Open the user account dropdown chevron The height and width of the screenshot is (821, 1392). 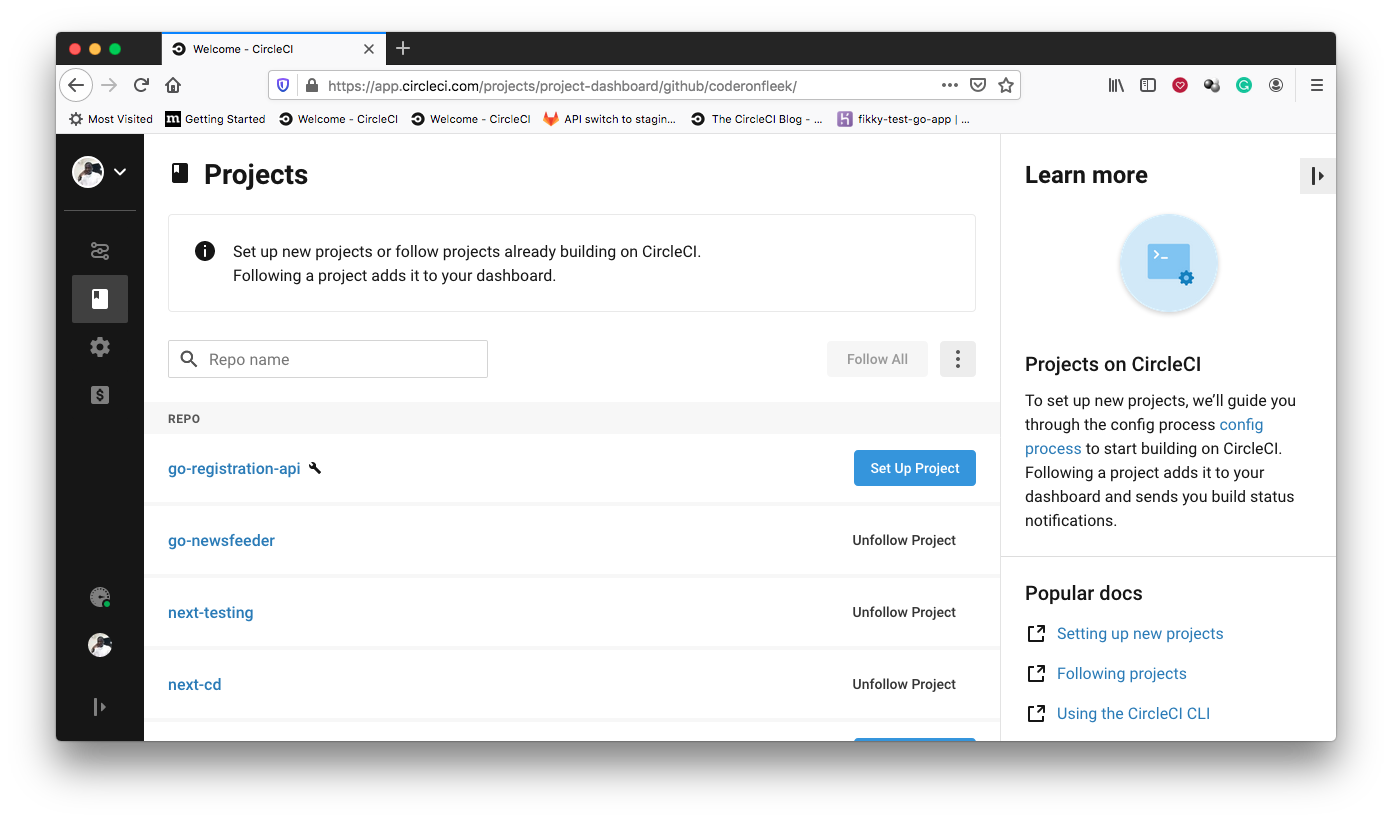tap(119, 172)
